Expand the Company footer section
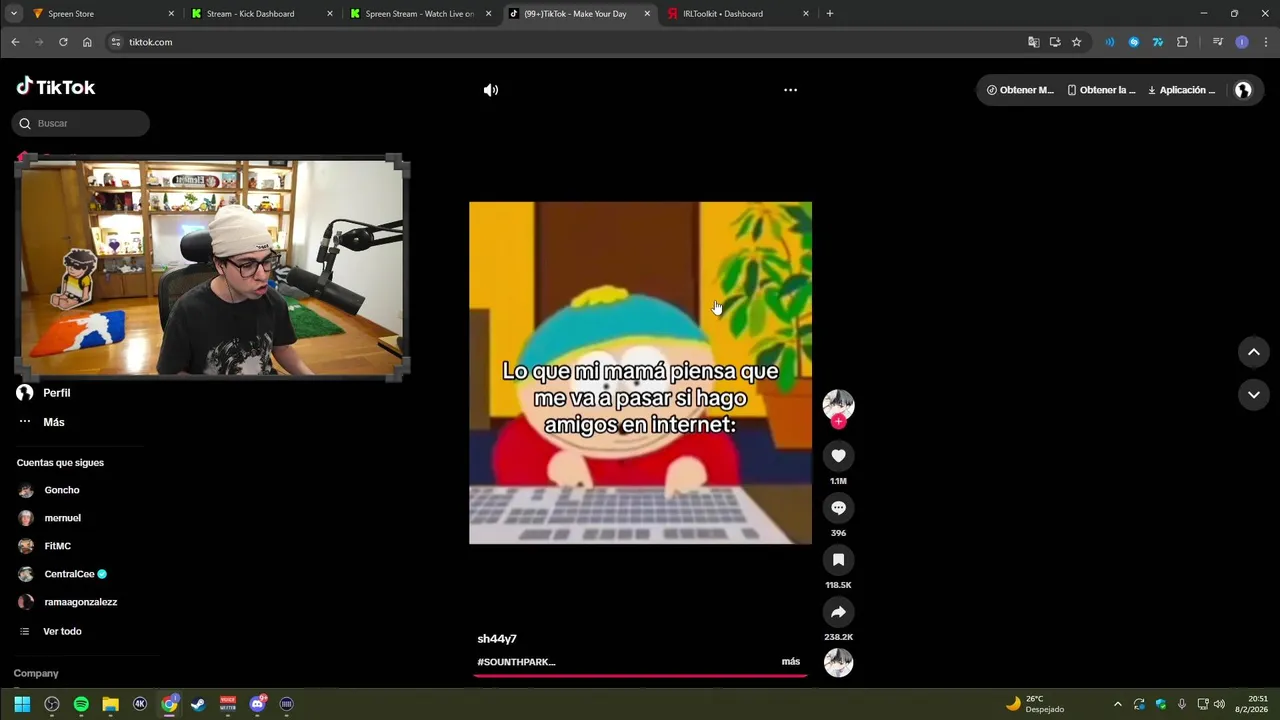 [36, 674]
